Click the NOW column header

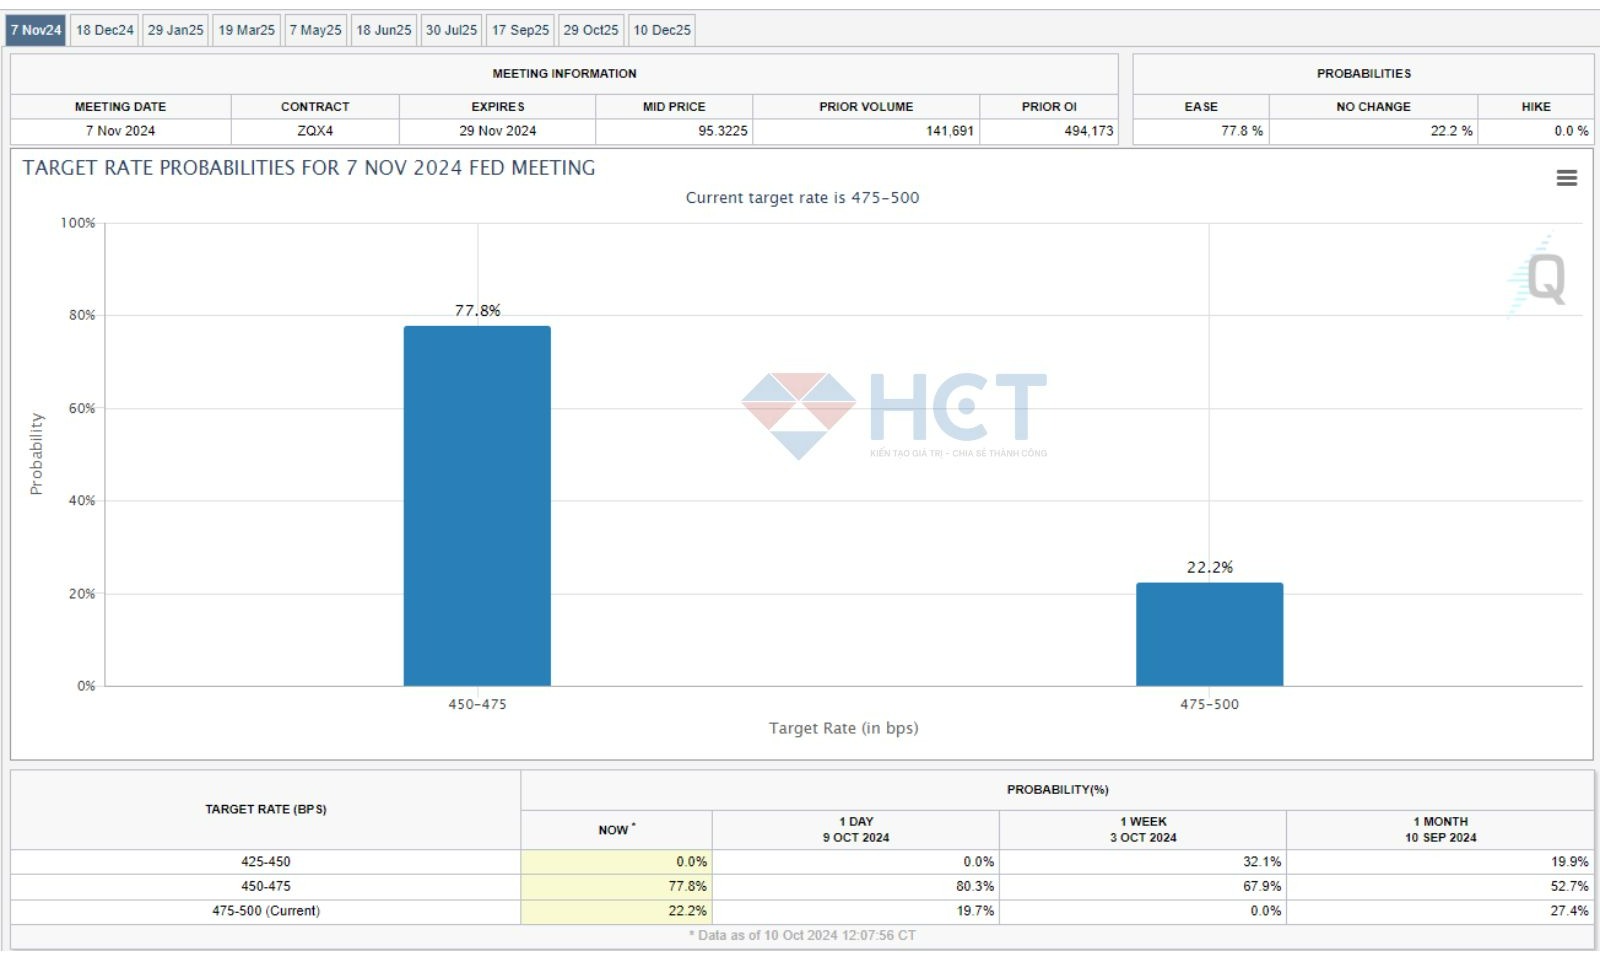616,830
